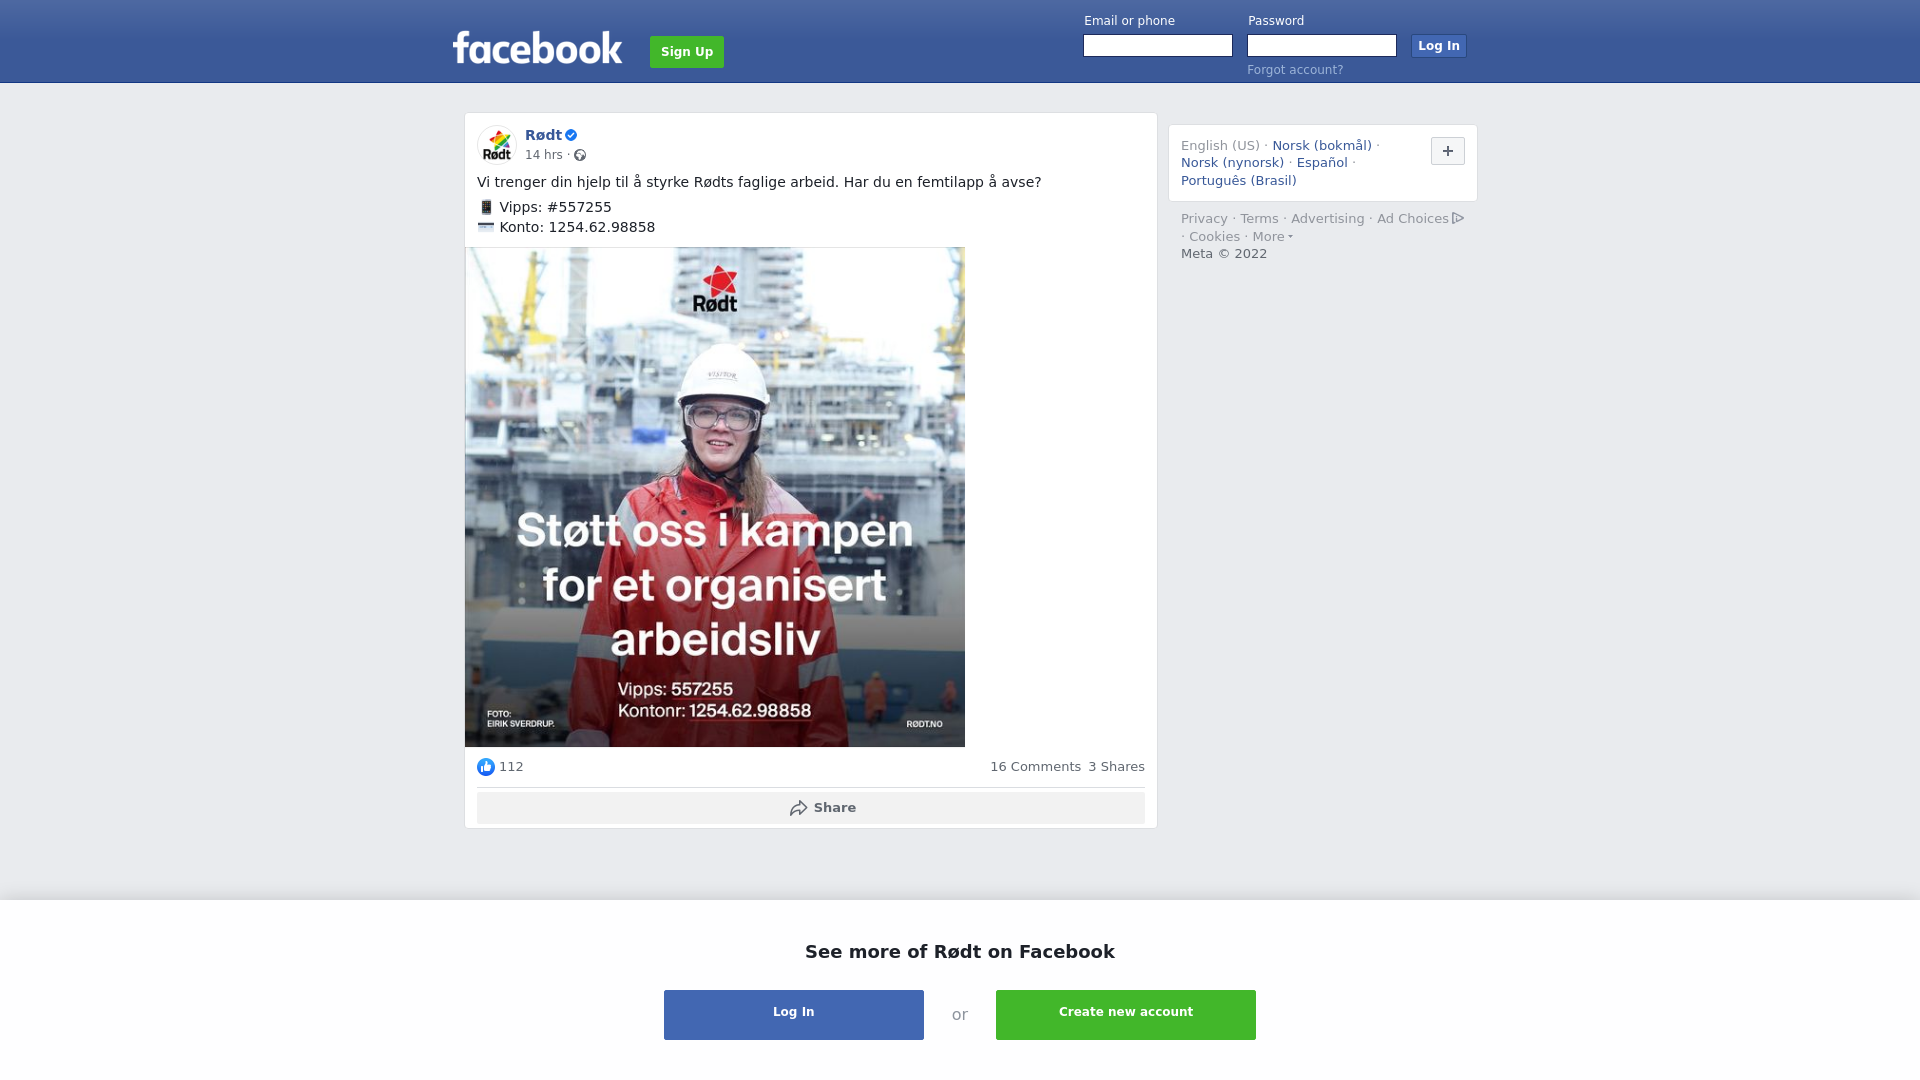
Task: Click the public globe privacy icon
Action: (580, 155)
